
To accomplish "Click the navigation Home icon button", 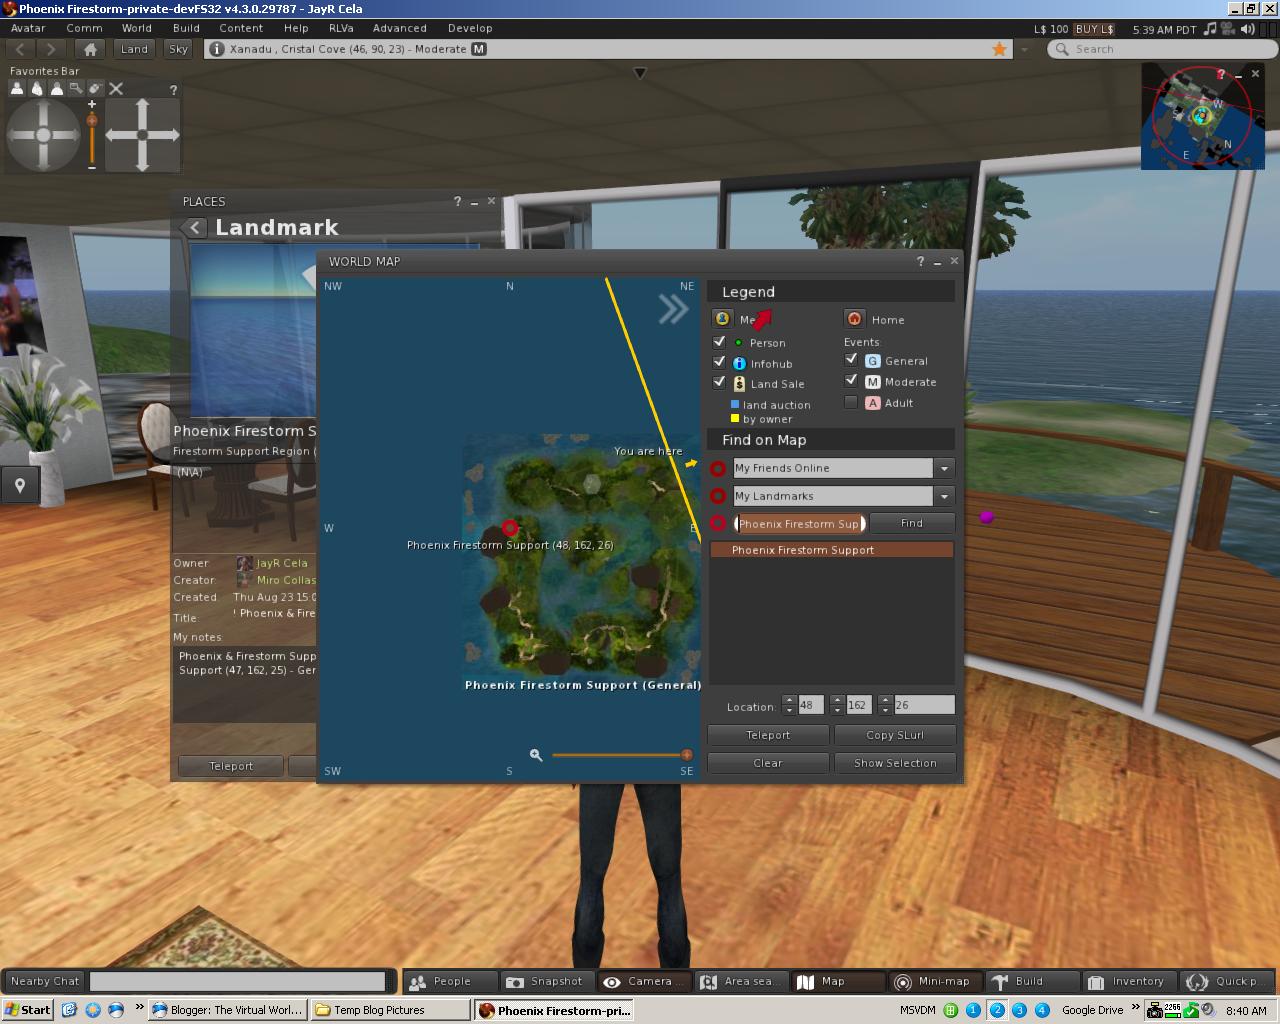I will pos(91,49).
